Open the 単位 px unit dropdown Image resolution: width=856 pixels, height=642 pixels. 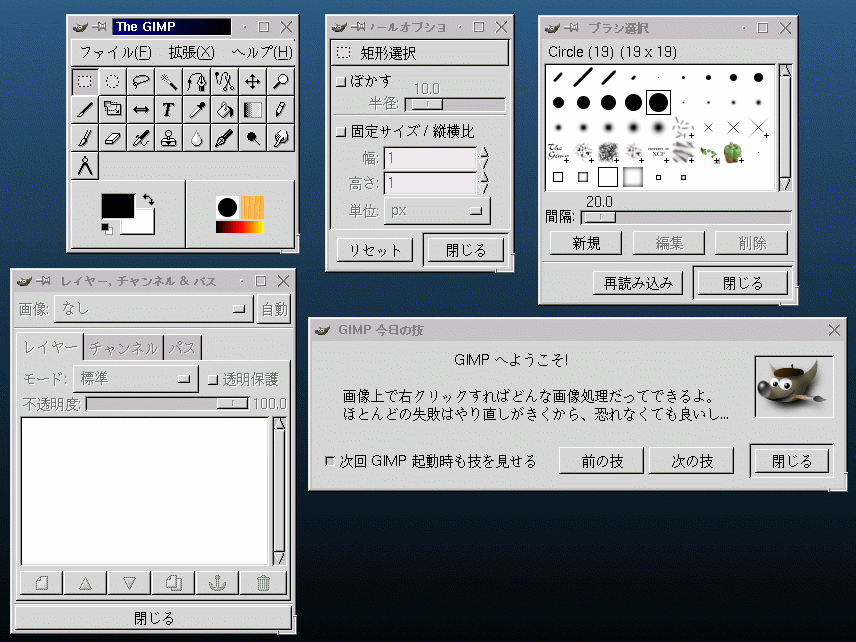pos(437,211)
